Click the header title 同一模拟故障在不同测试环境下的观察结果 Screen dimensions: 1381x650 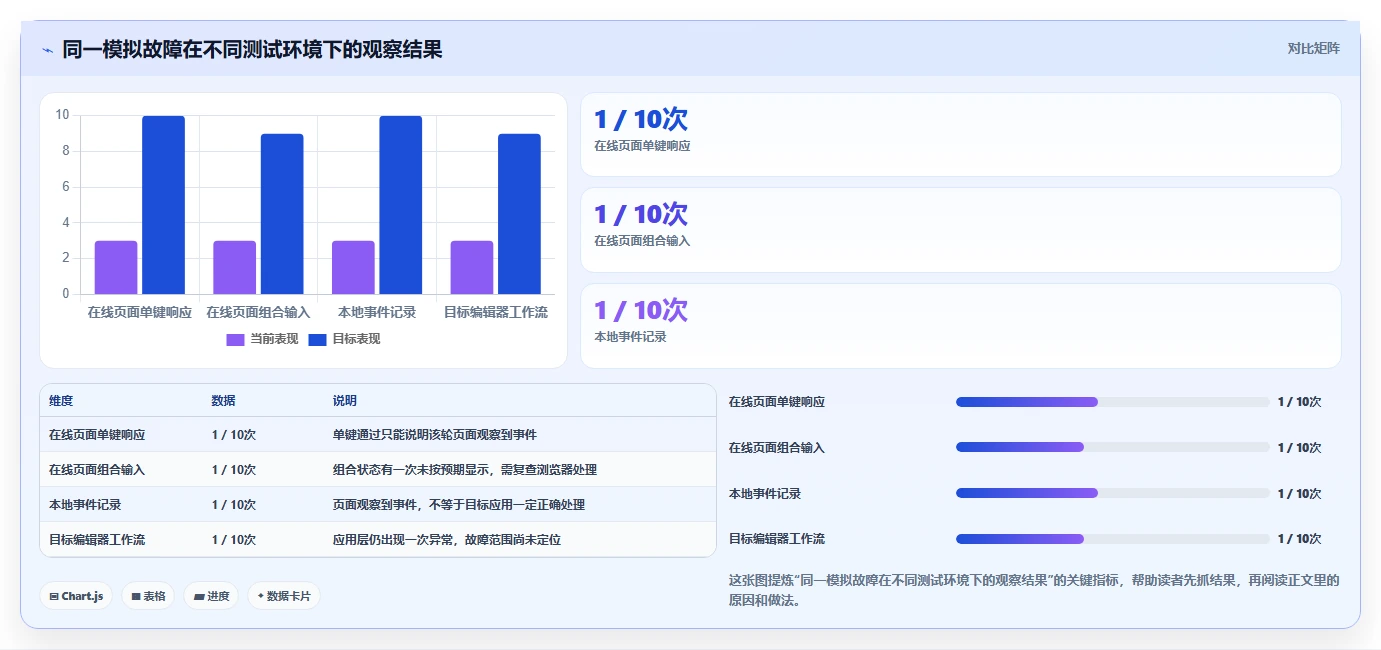[x=252, y=49]
